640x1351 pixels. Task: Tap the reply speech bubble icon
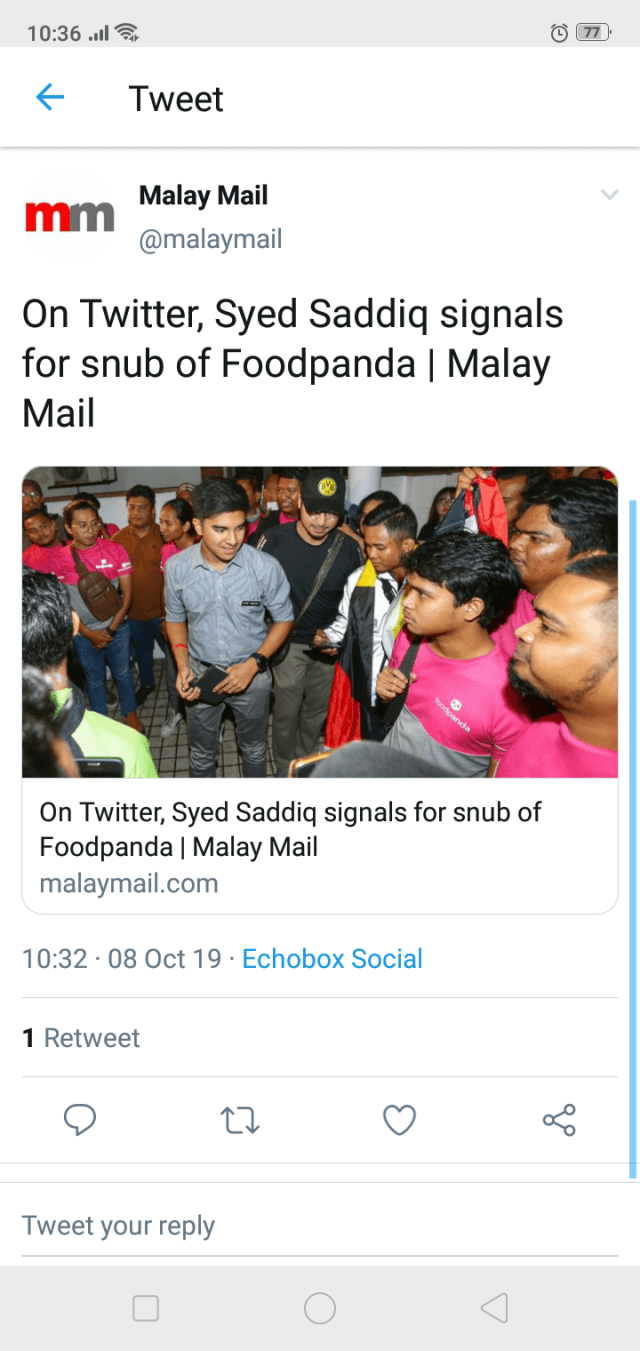(x=80, y=1120)
